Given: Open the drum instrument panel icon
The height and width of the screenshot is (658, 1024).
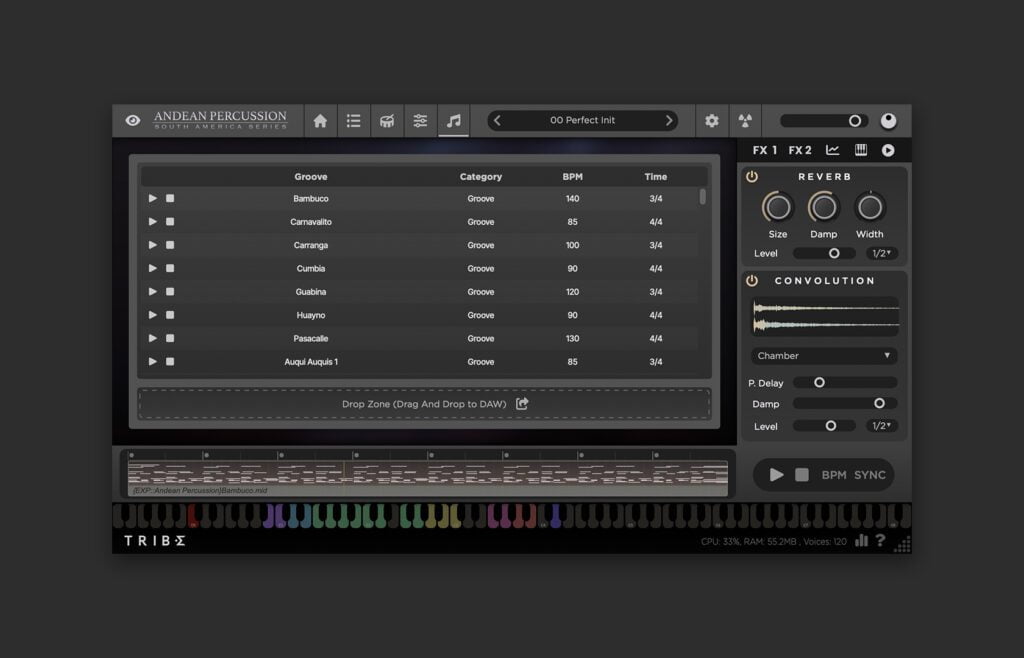Looking at the screenshot, I should pyautogui.click(x=386, y=120).
